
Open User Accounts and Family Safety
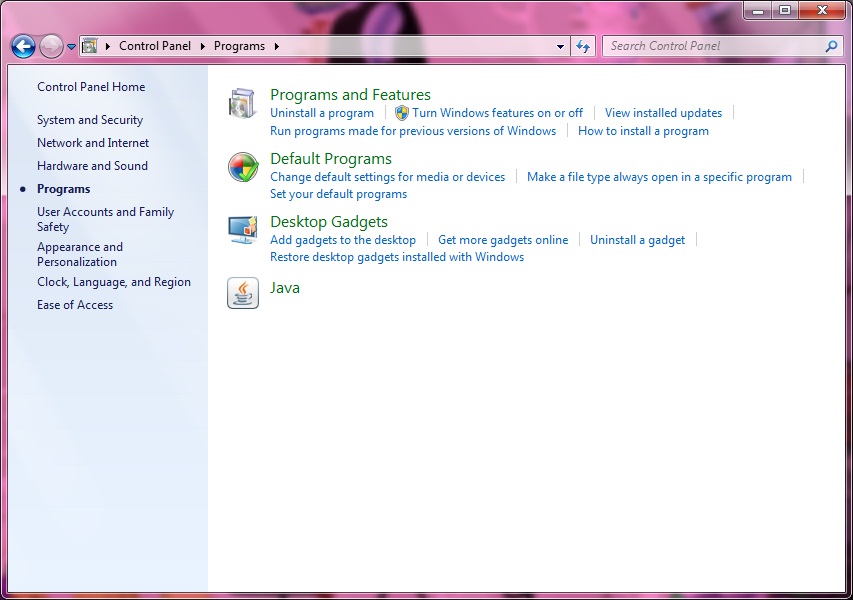pyautogui.click(x=106, y=219)
